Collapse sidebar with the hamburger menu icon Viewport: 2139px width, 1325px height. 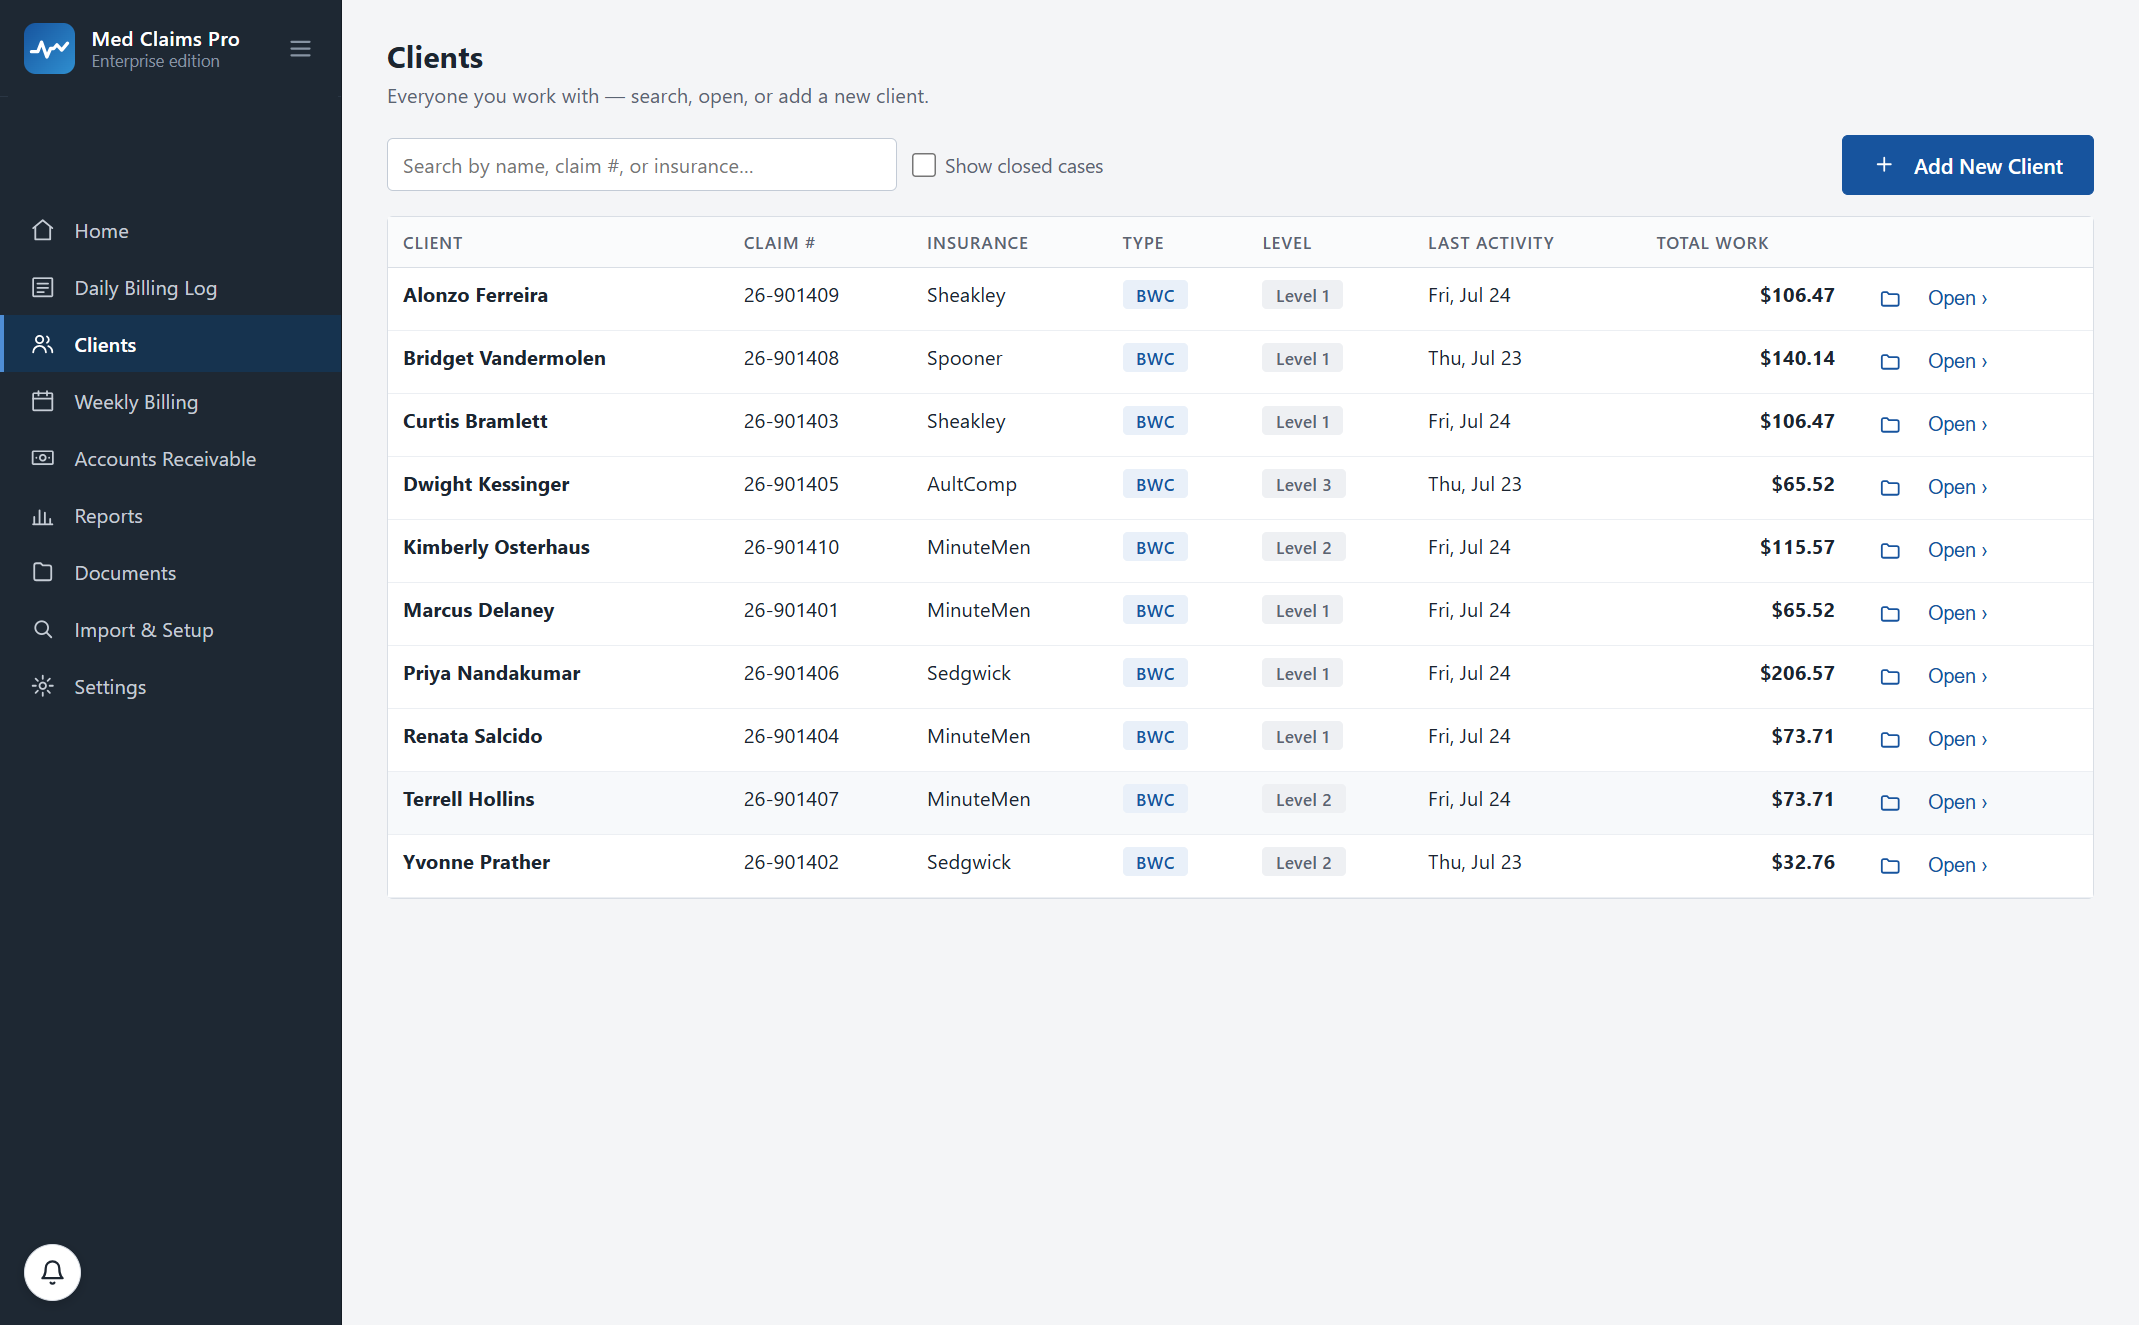click(x=300, y=49)
